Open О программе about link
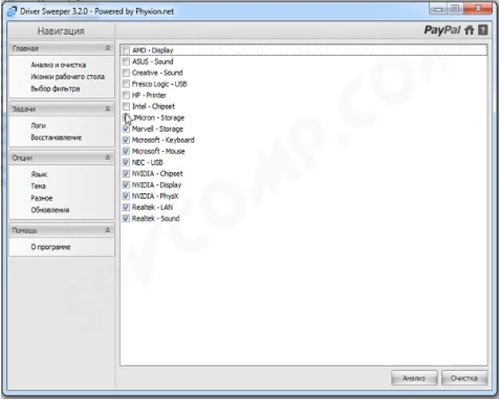This screenshot has width=500, height=400. point(51,247)
